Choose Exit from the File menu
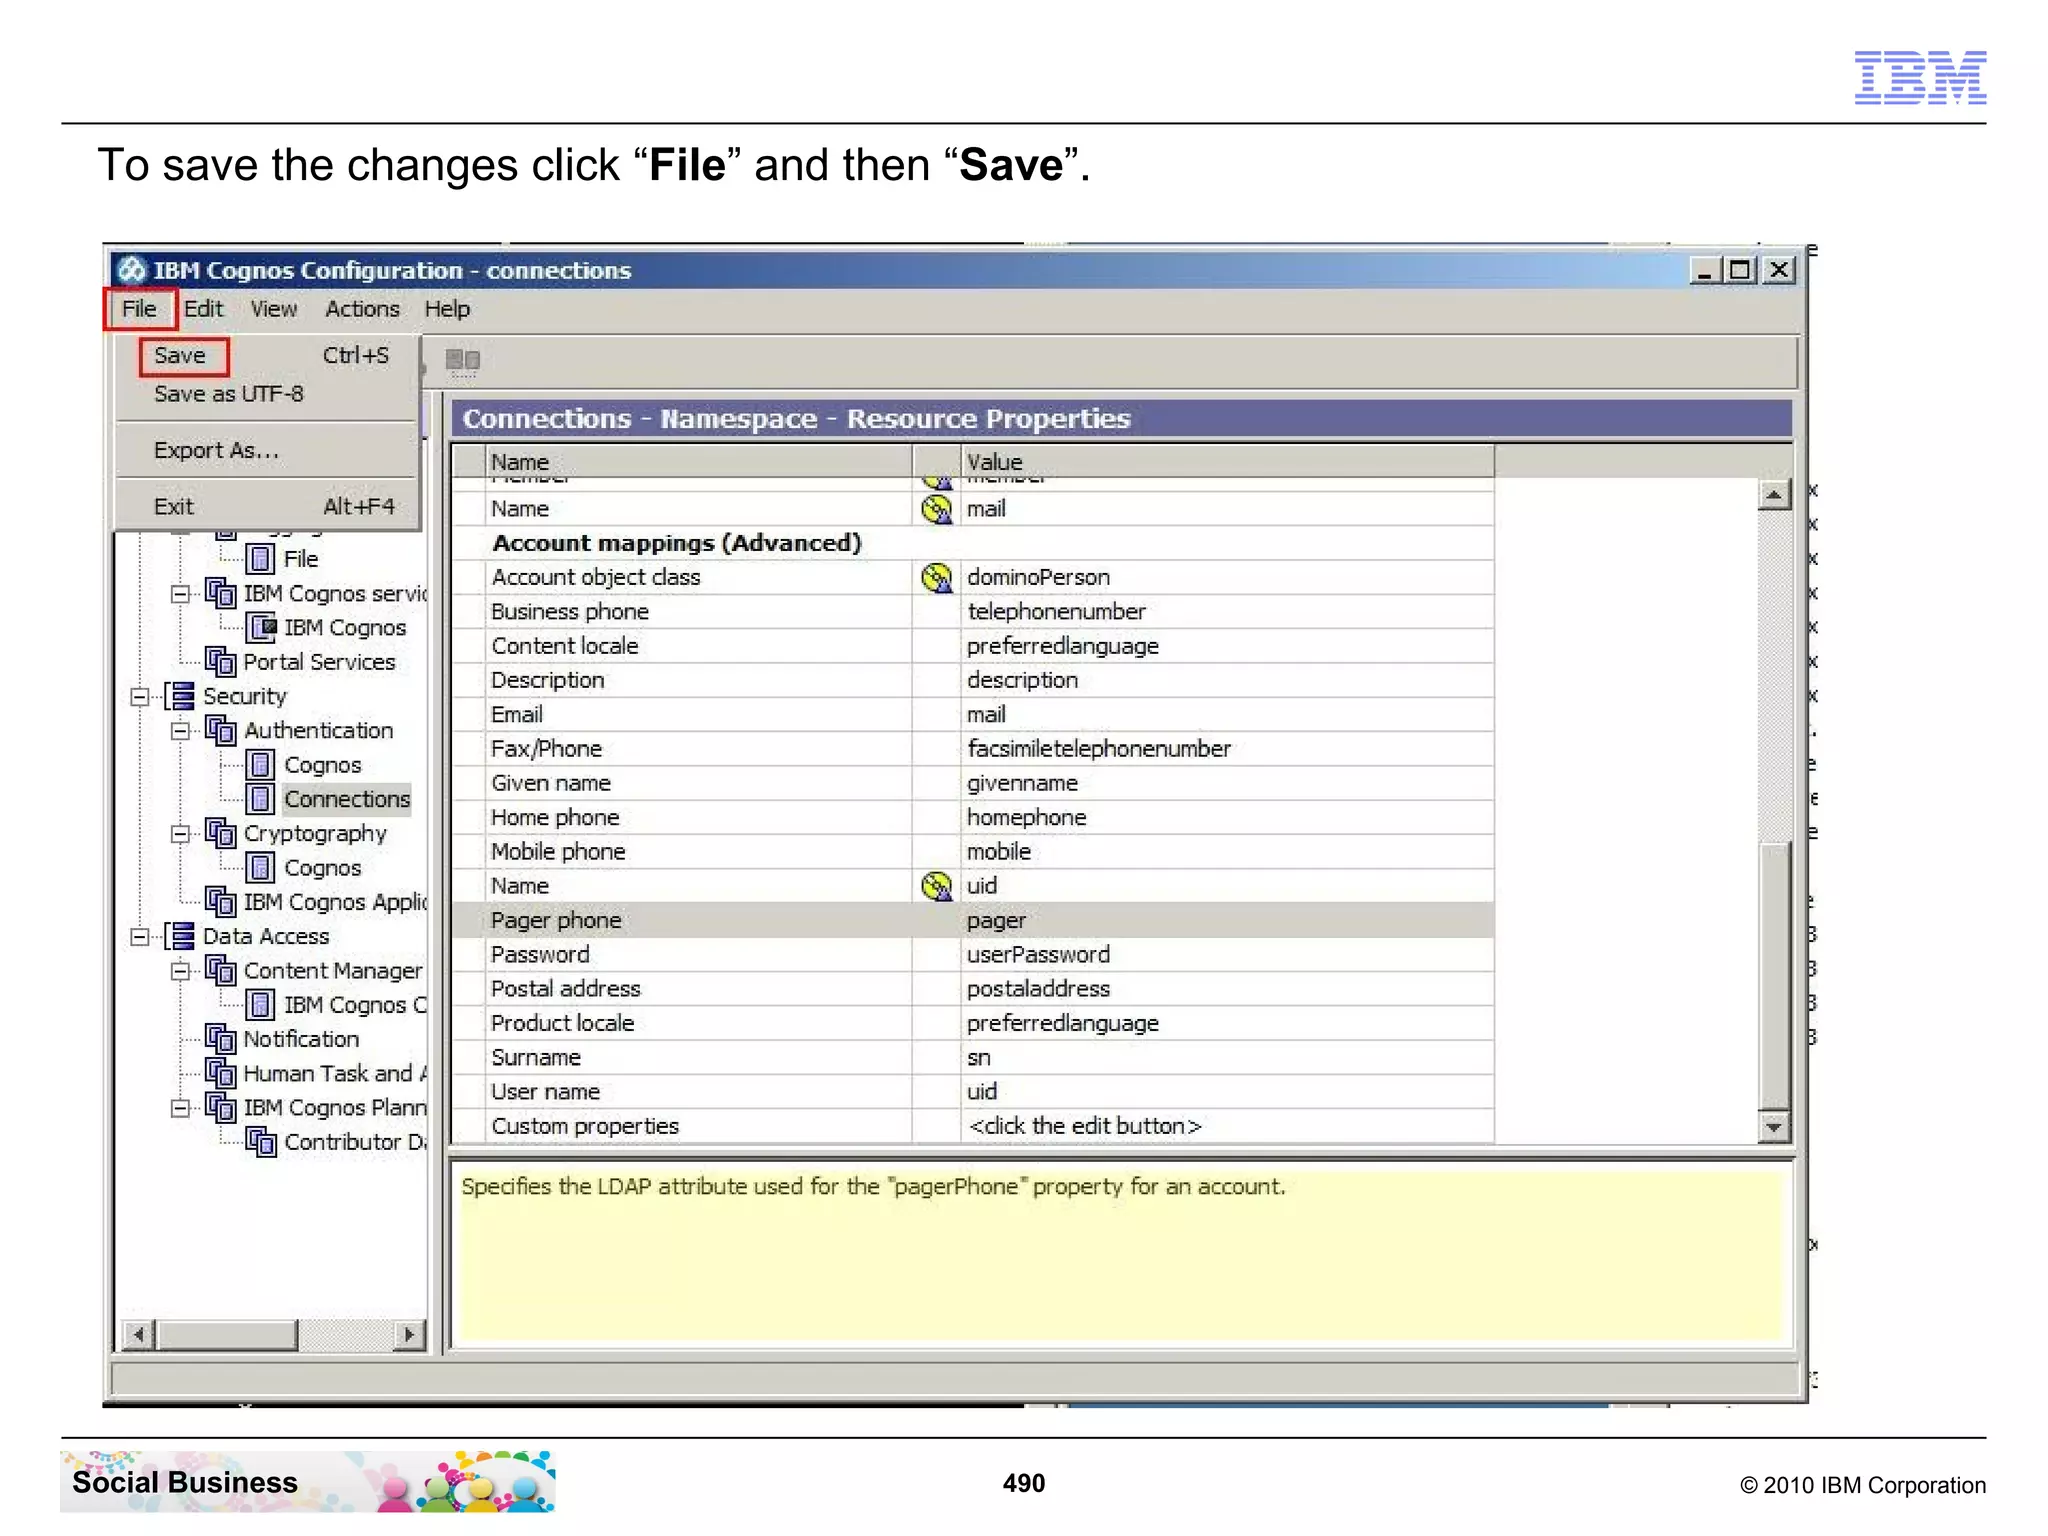The height and width of the screenshot is (1536, 2048). (x=173, y=507)
